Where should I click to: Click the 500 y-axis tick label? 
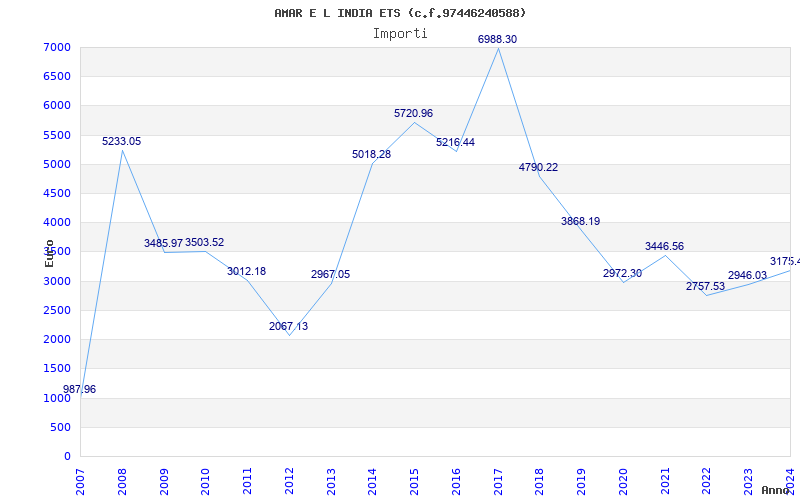pos(60,427)
